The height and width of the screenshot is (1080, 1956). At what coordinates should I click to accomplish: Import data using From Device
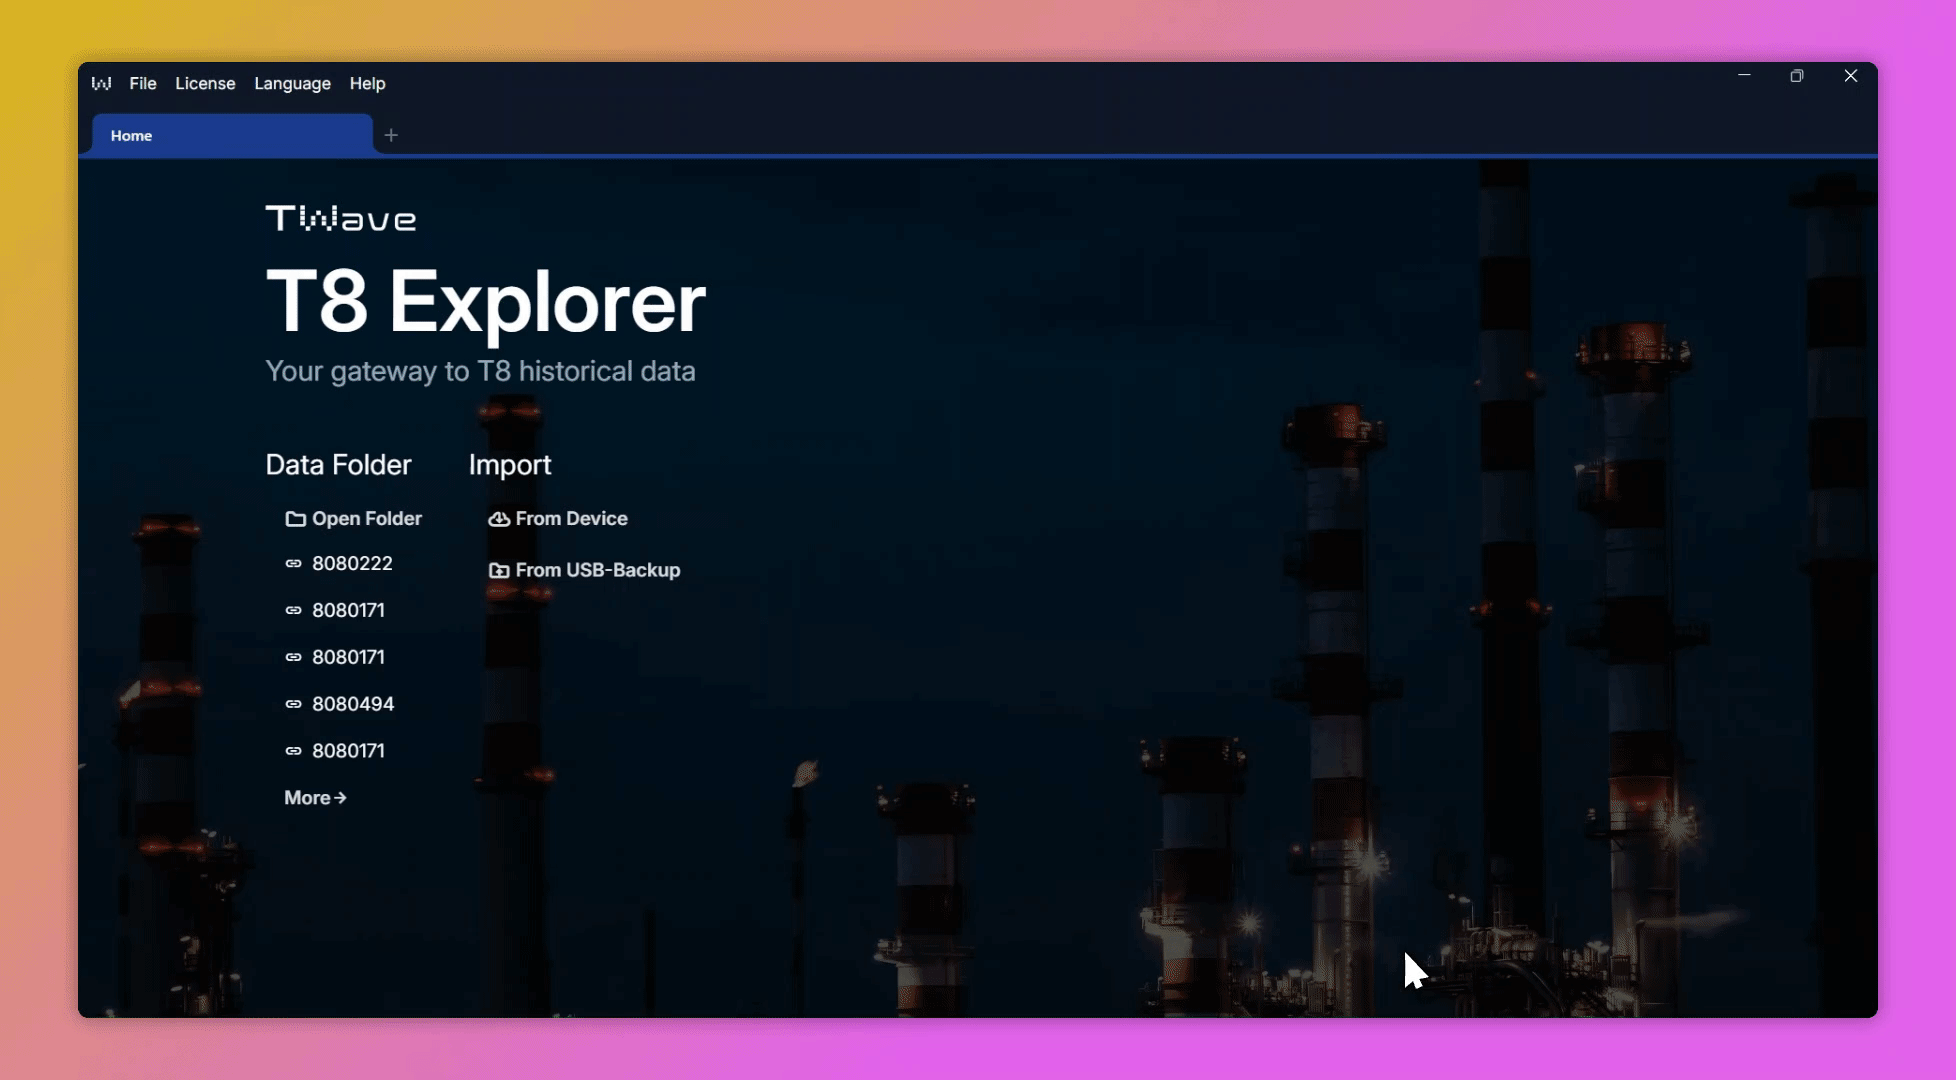[x=570, y=519]
